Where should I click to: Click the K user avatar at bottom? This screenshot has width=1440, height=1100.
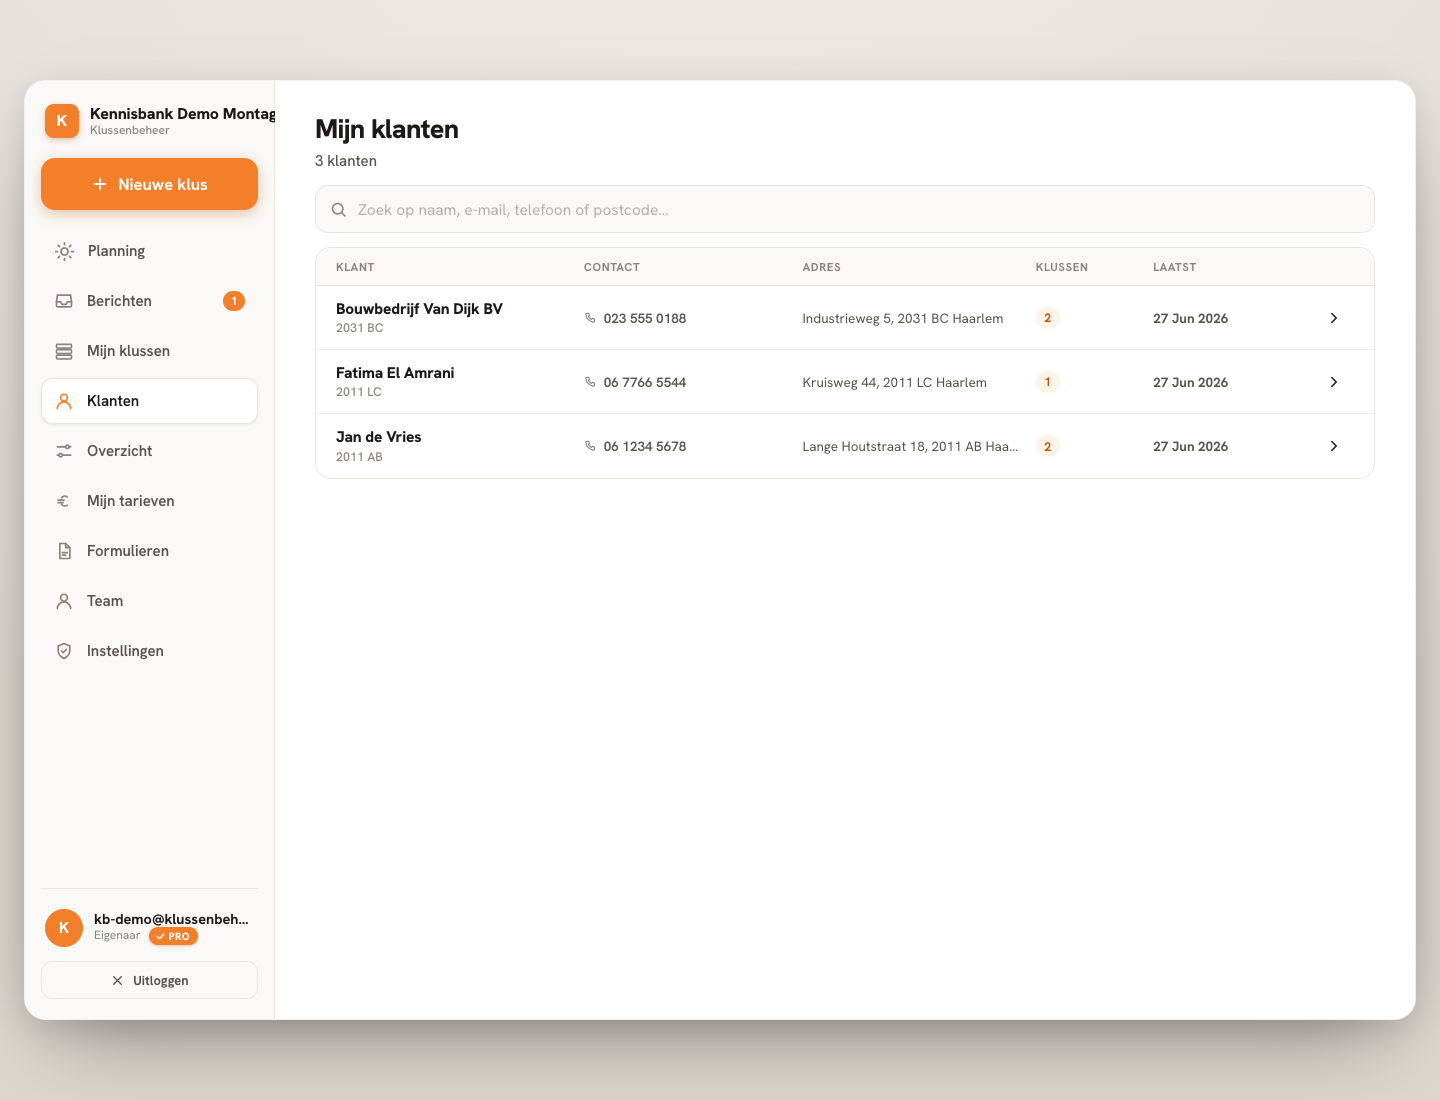64,928
